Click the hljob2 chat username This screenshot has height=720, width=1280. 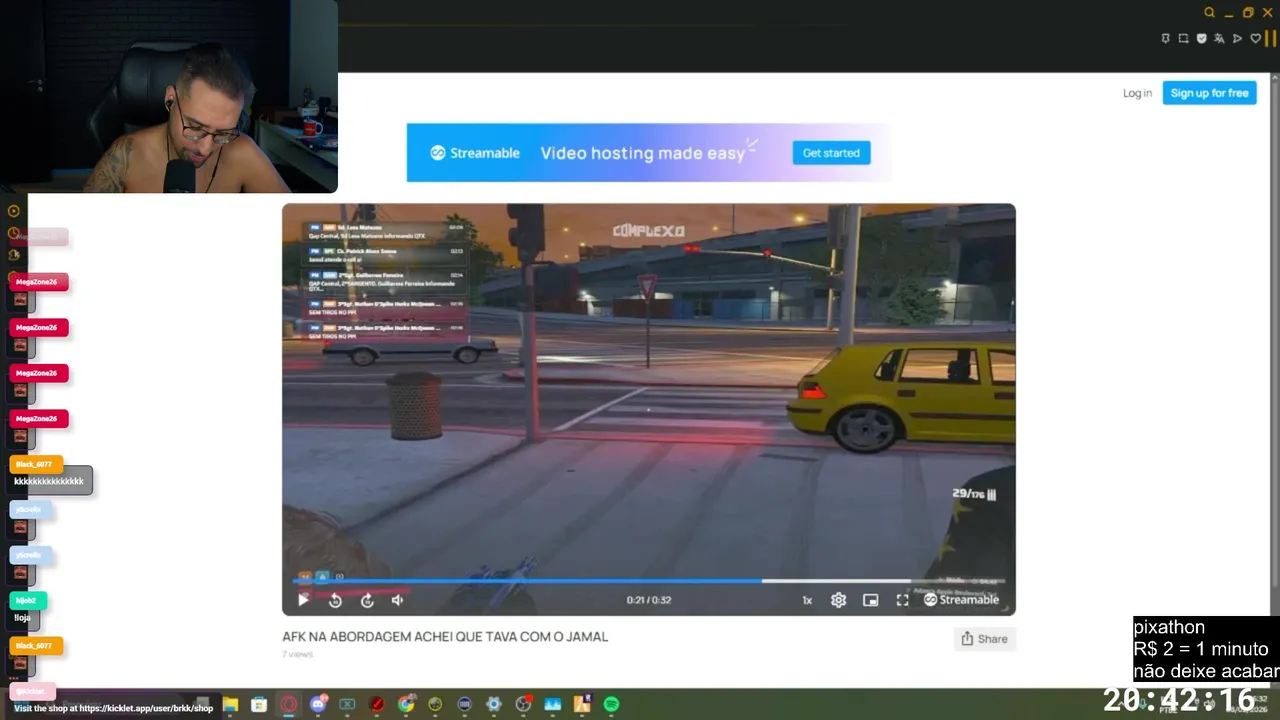click(x=27, y=600)
